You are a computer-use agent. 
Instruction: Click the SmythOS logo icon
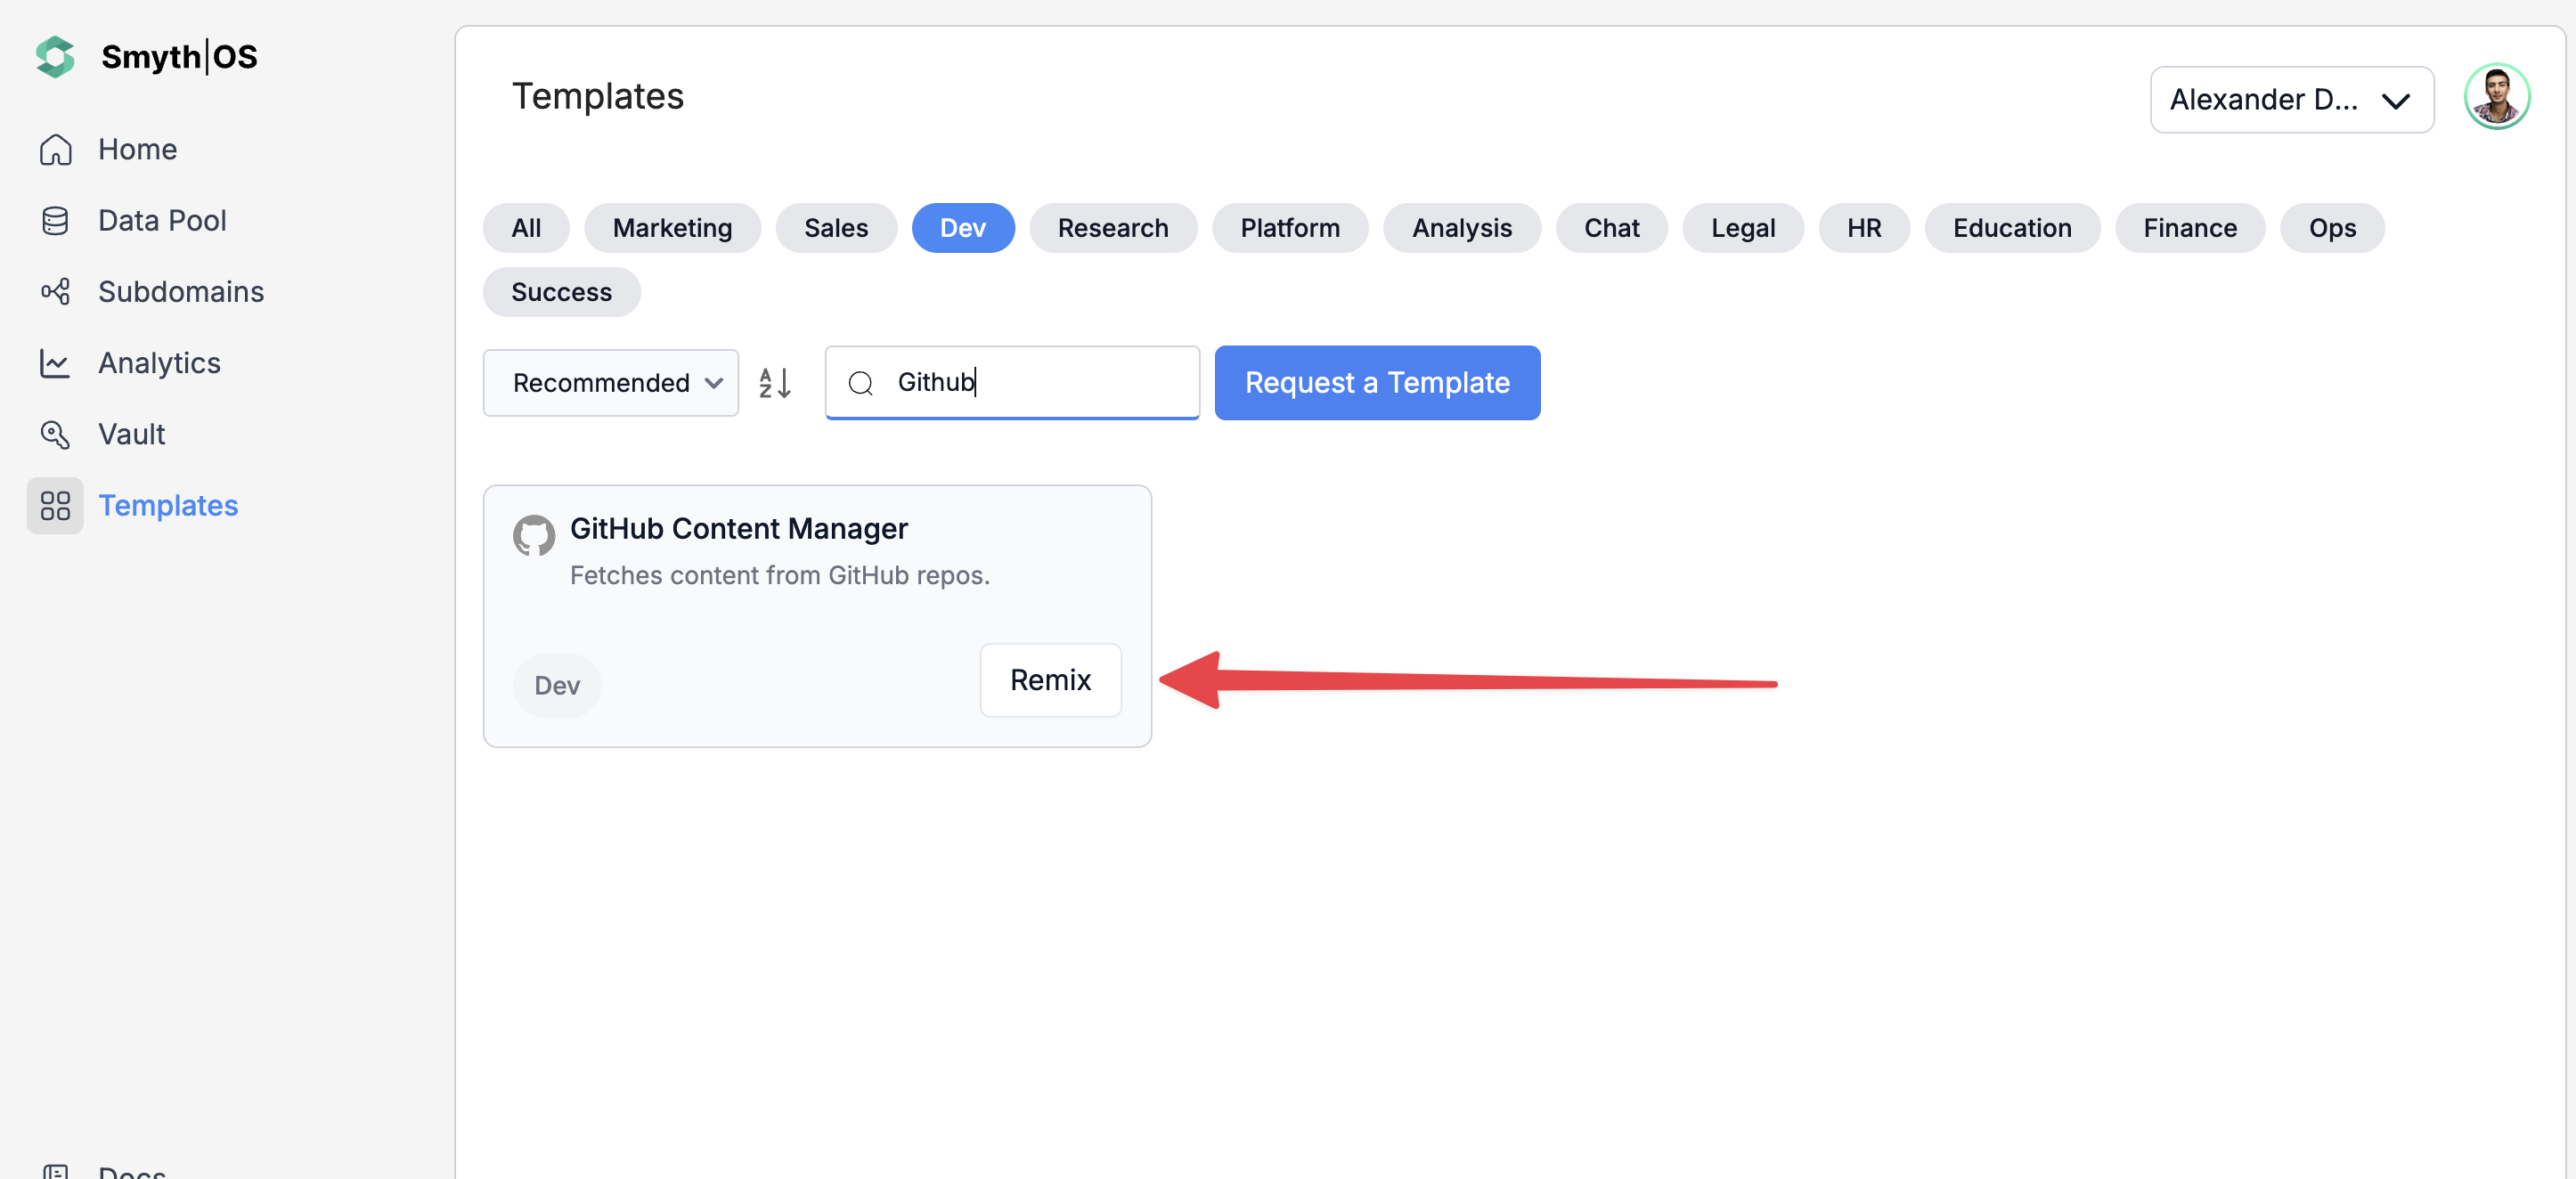pos(55,57)
